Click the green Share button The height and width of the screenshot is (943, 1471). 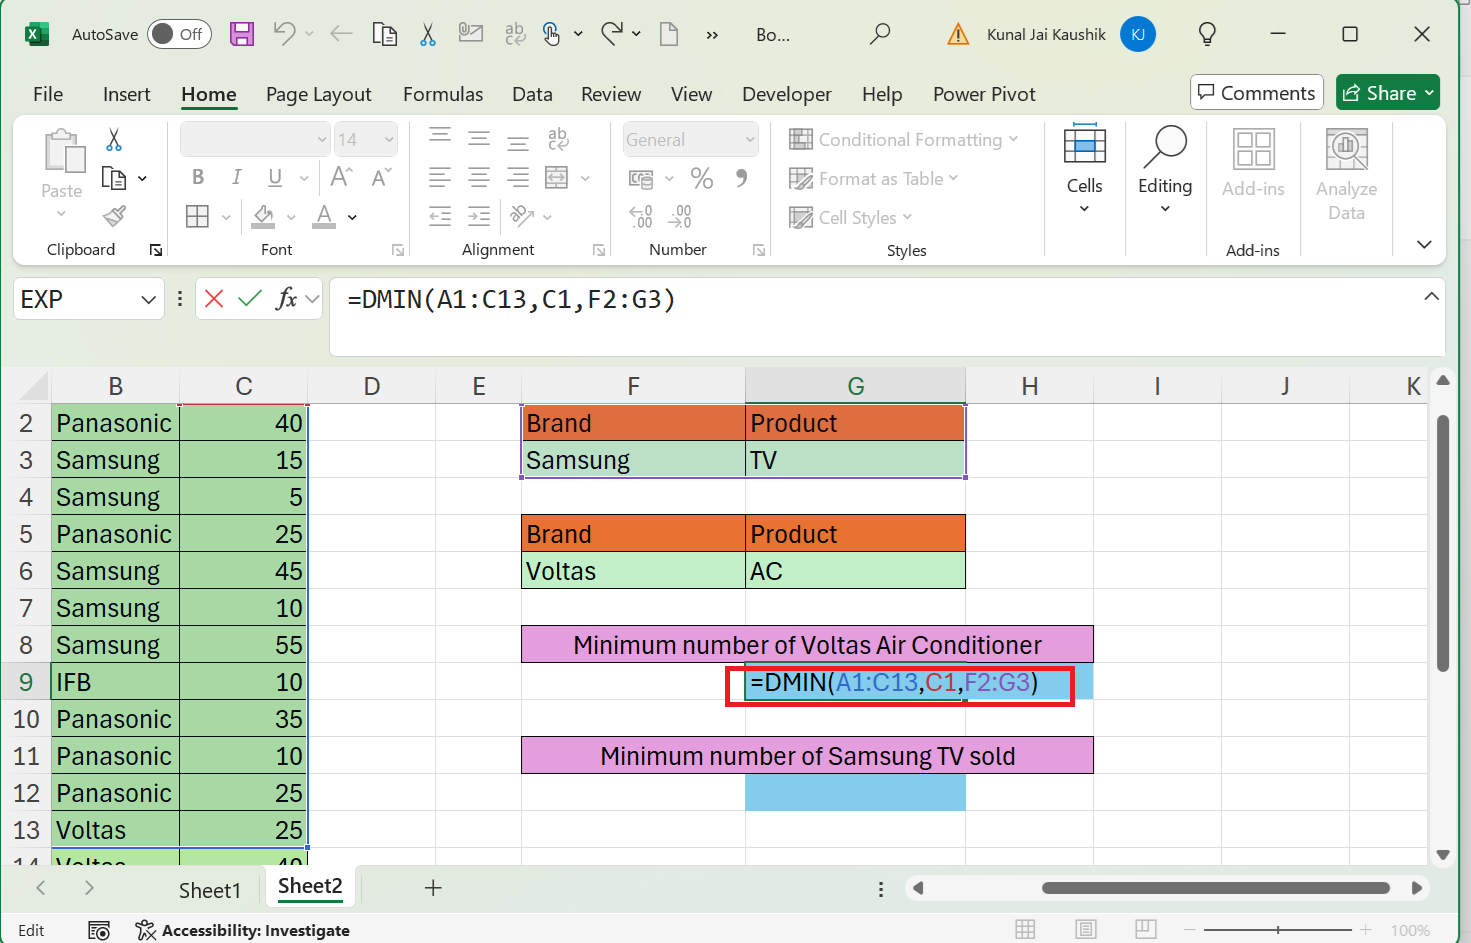[x=1387, y=92]
